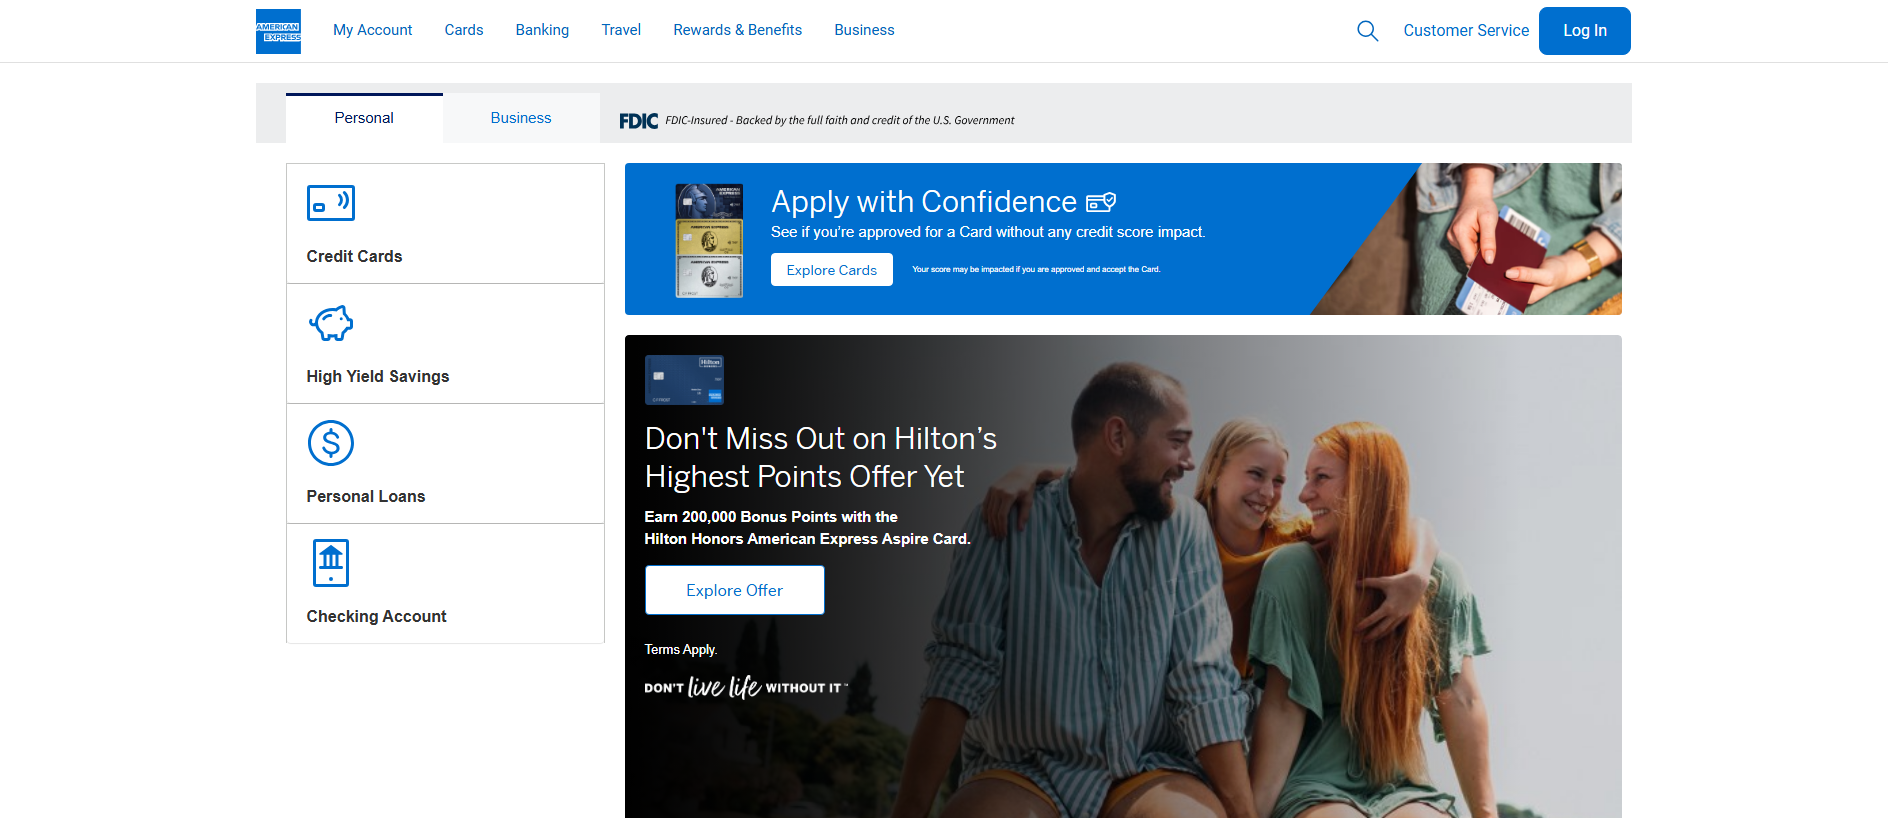Open the Cards menu
The height and width of the screenshot is (818, 1888).
pyautogui.click(x=464, y=30)
